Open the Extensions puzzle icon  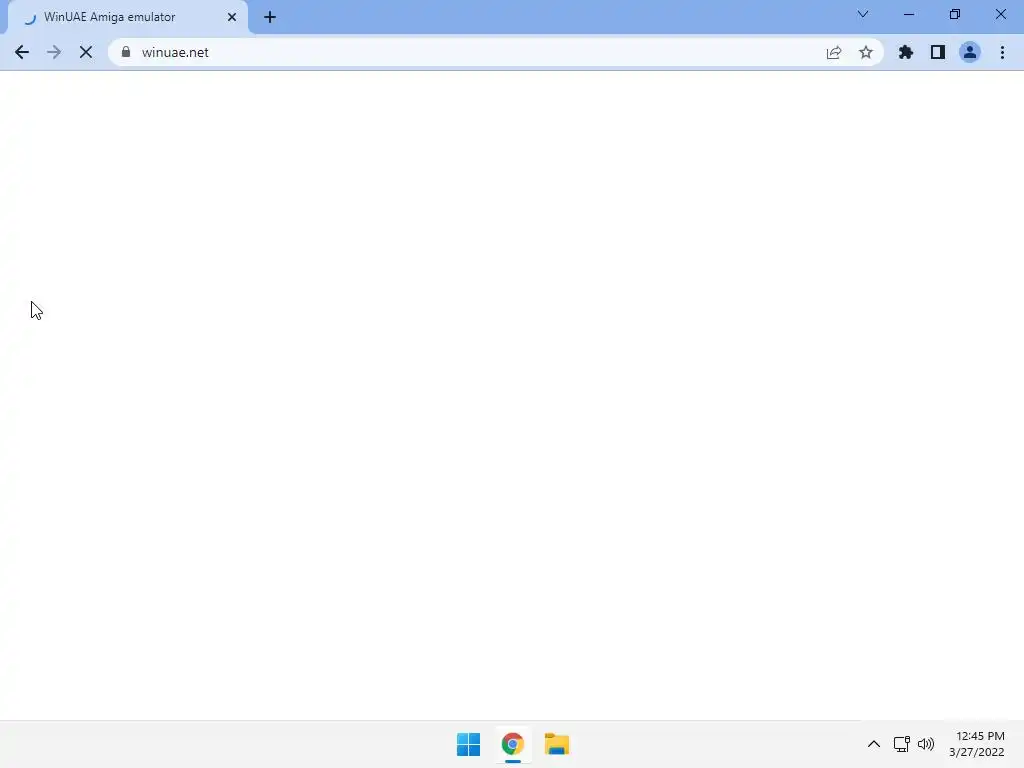pyautogui.click(x=906, y=52)
